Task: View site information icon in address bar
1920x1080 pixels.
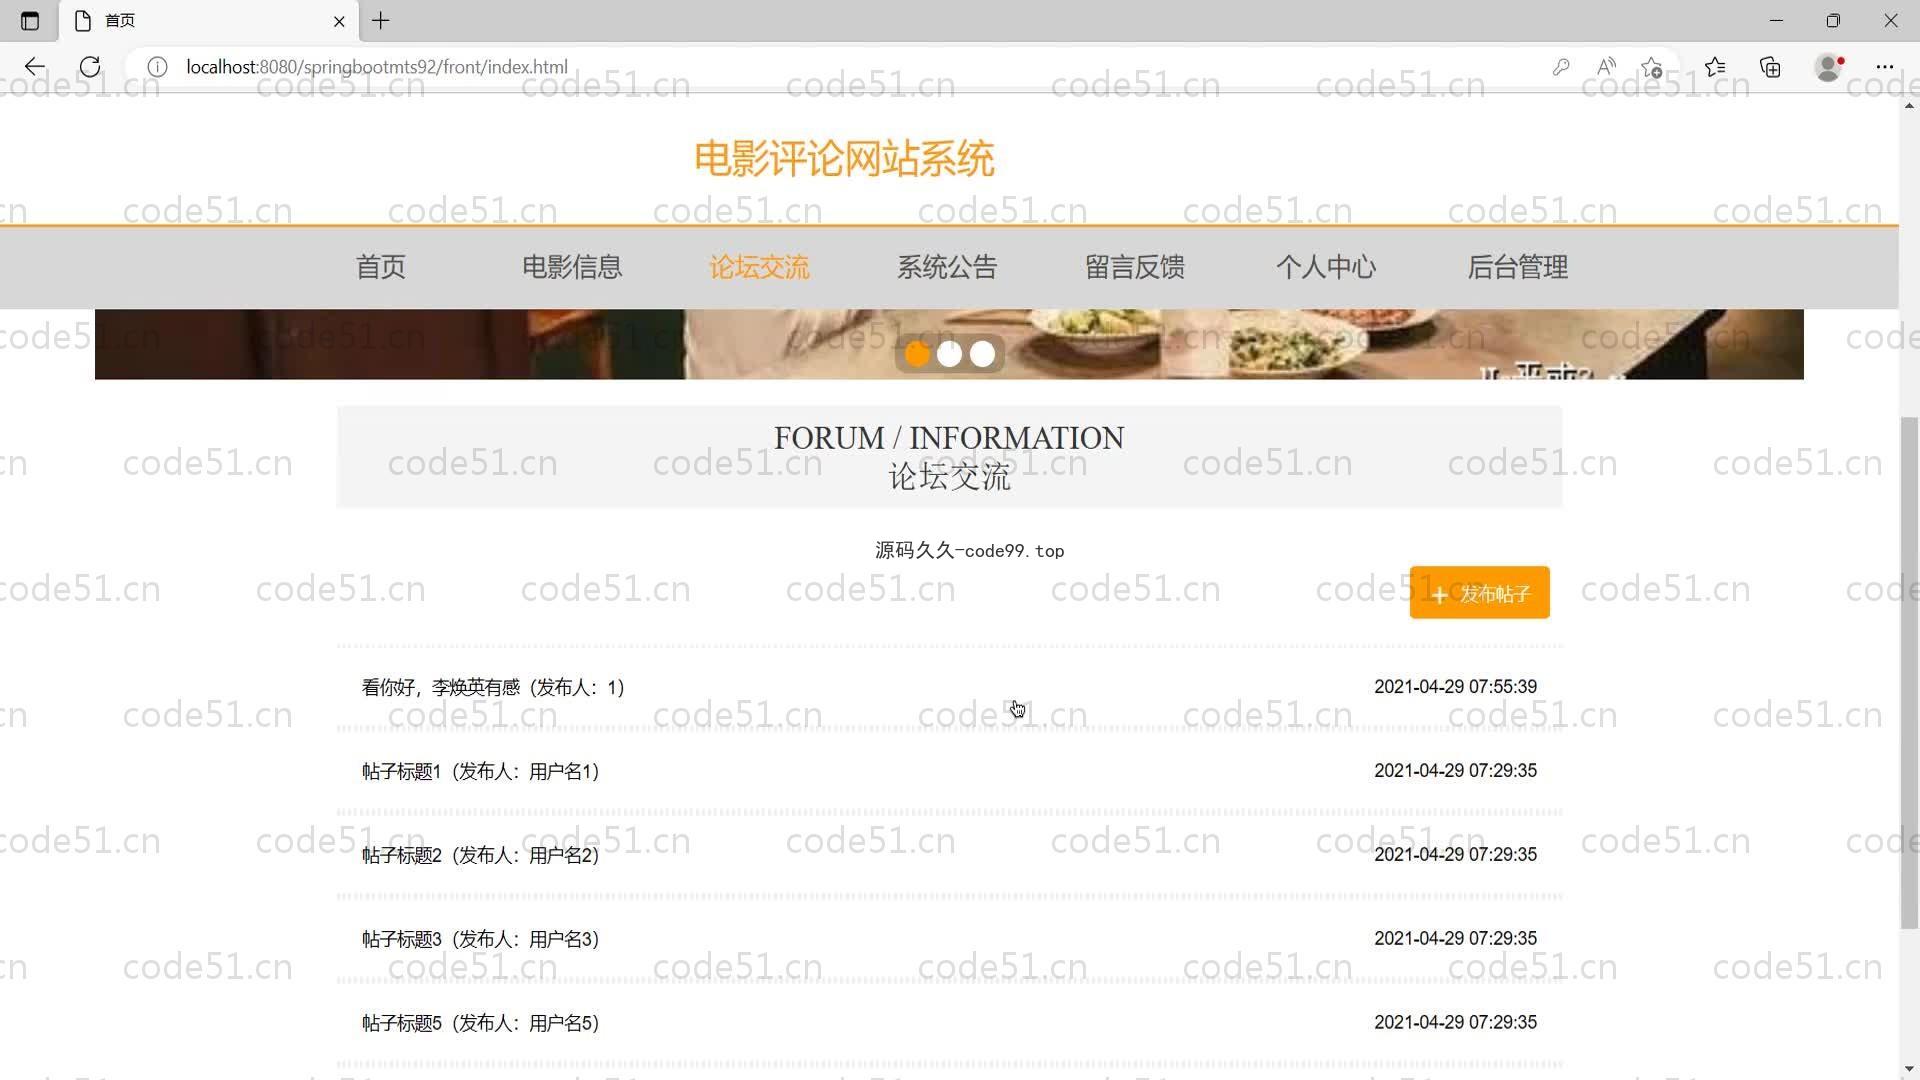Action: (x=157, y=67)
